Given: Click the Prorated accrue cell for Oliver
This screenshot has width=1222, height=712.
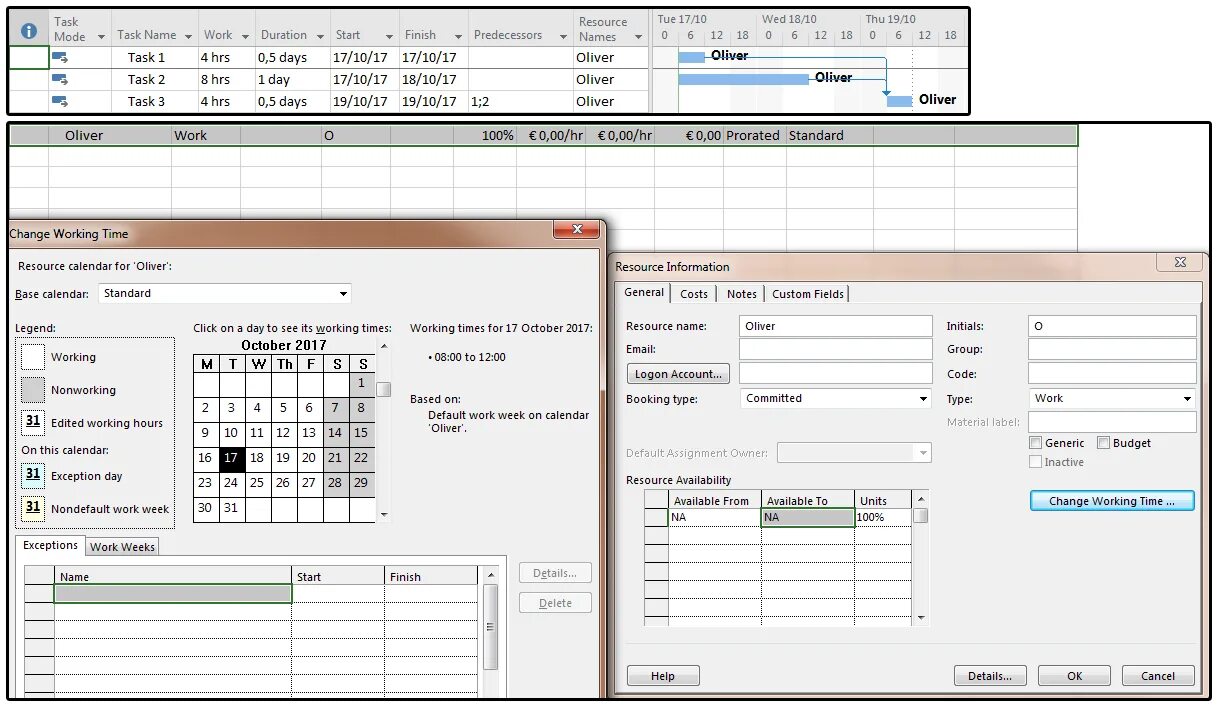Looking at the screenshot, I should coord(754,135).
